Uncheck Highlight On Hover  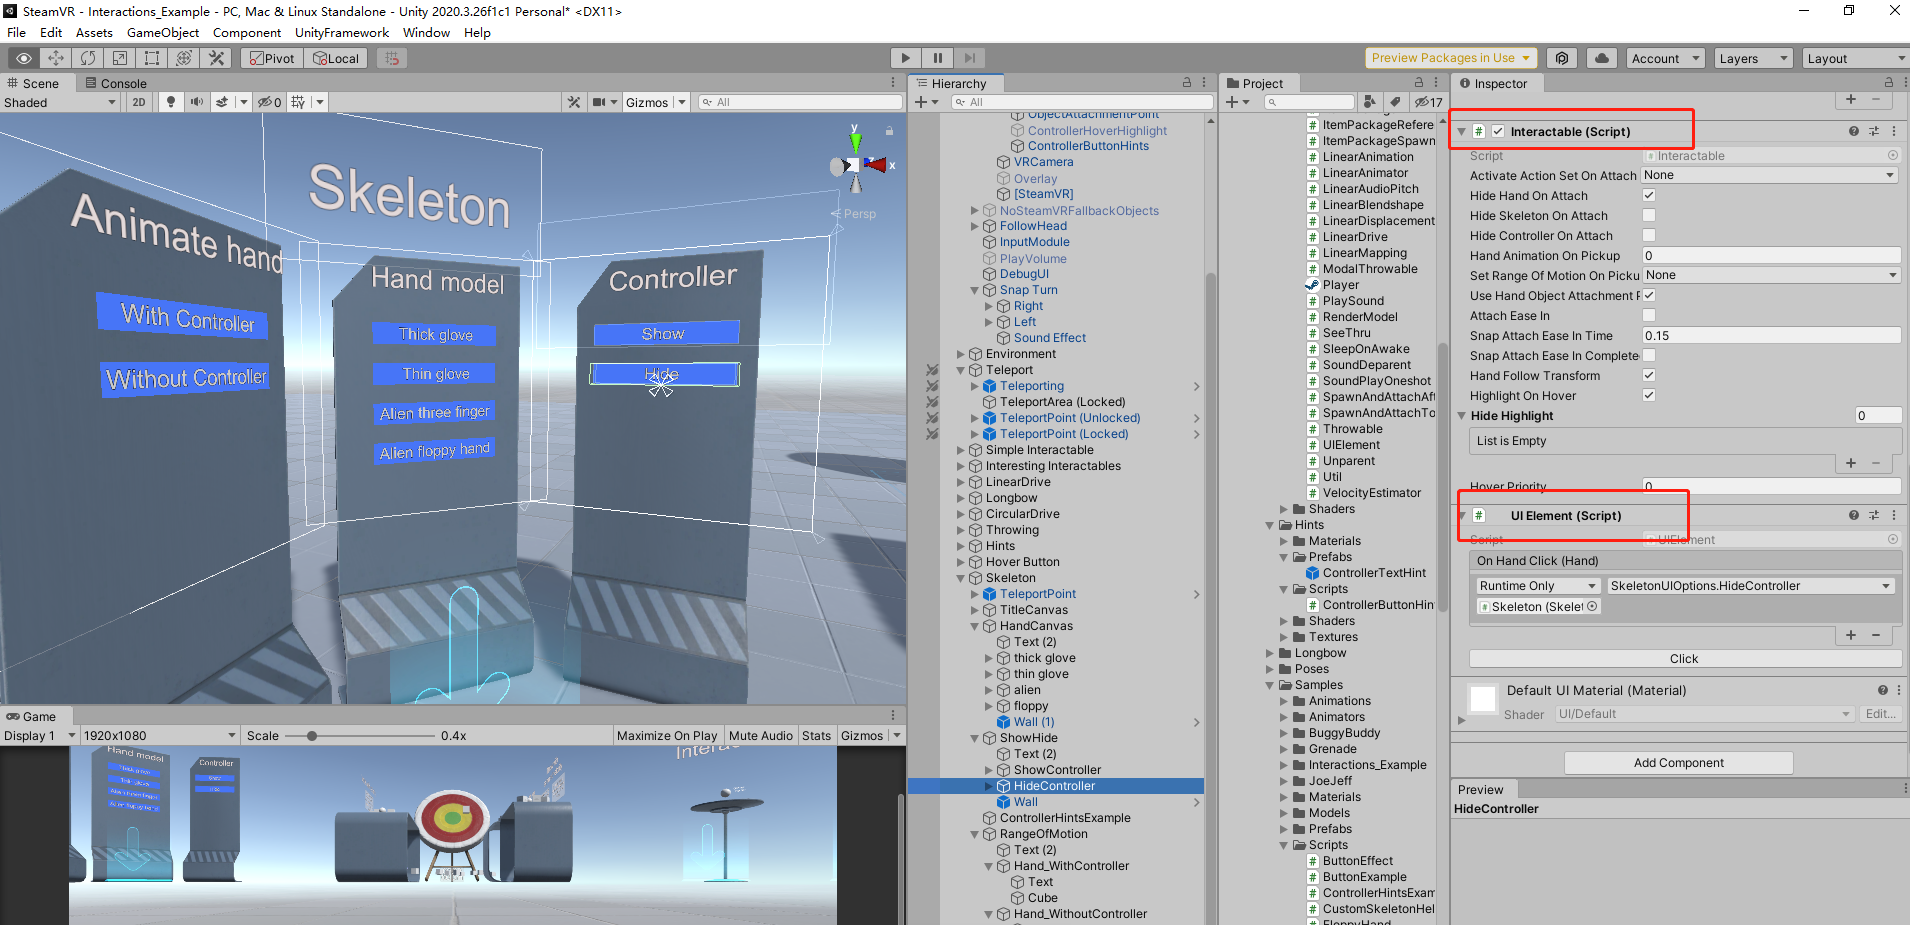tap(1649, 395)
